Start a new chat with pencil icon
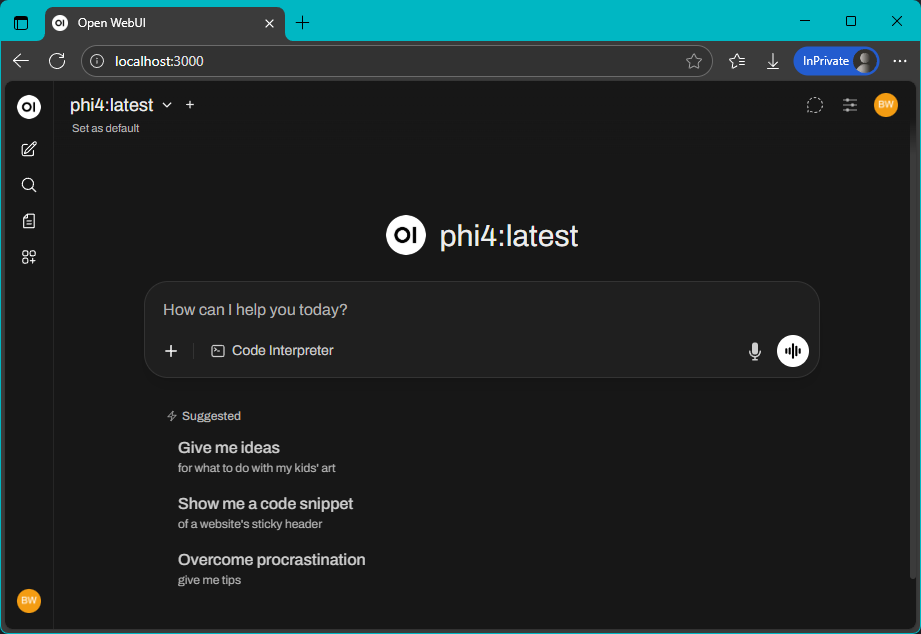The height and width of the screenshot is (634, 921). (x=29, y=149)
